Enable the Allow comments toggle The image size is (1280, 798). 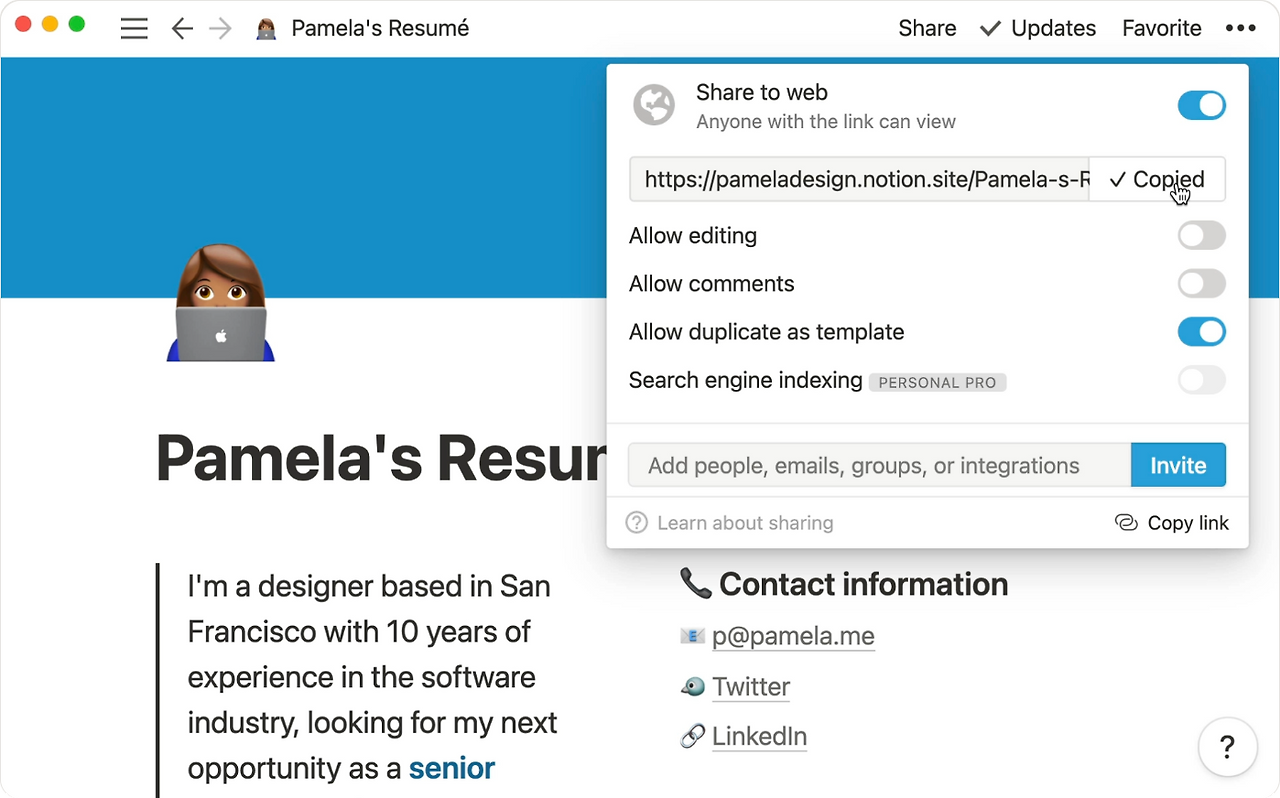coord(1201,284)
